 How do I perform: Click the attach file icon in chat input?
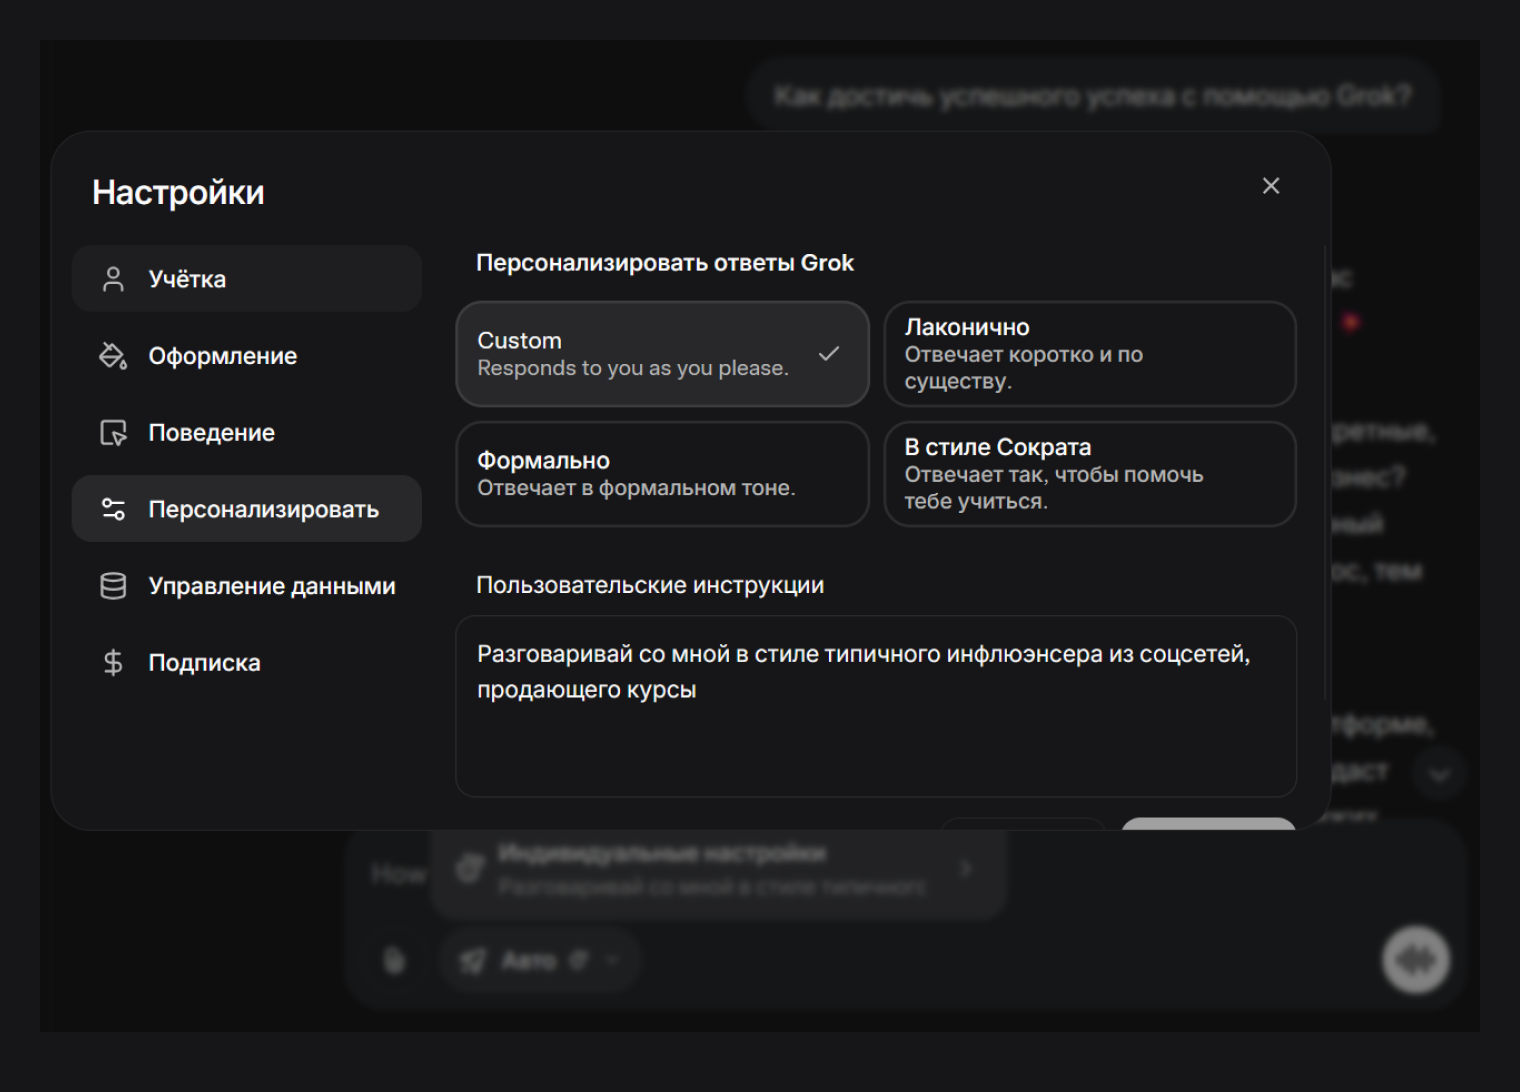coord(395,960)
